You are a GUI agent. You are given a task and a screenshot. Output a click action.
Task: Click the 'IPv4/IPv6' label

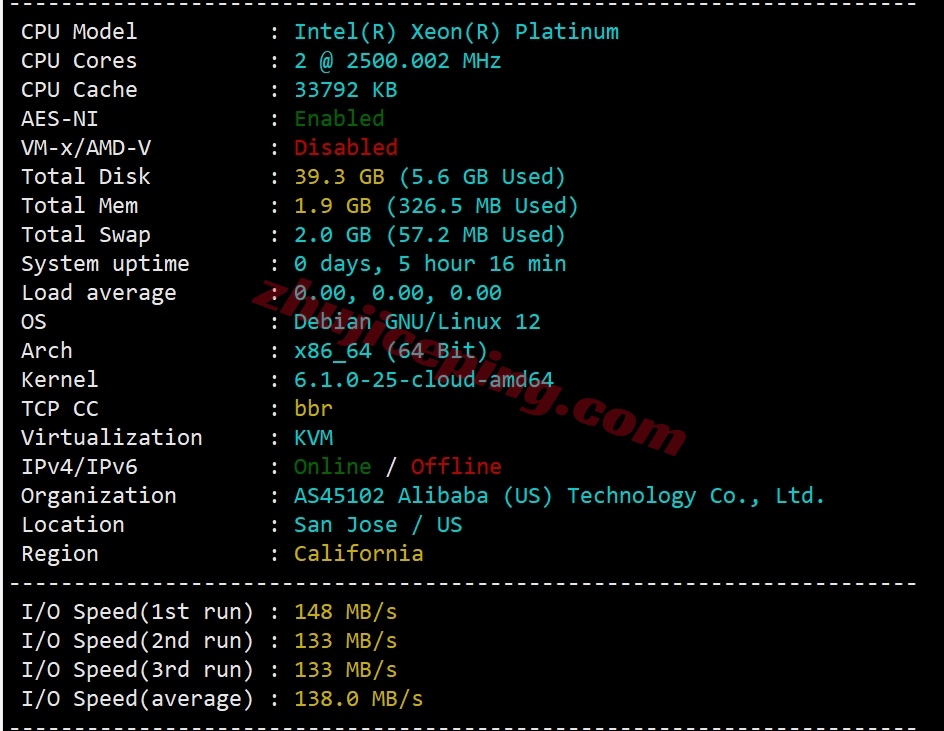pyautogui.click(x=79, y=467)
